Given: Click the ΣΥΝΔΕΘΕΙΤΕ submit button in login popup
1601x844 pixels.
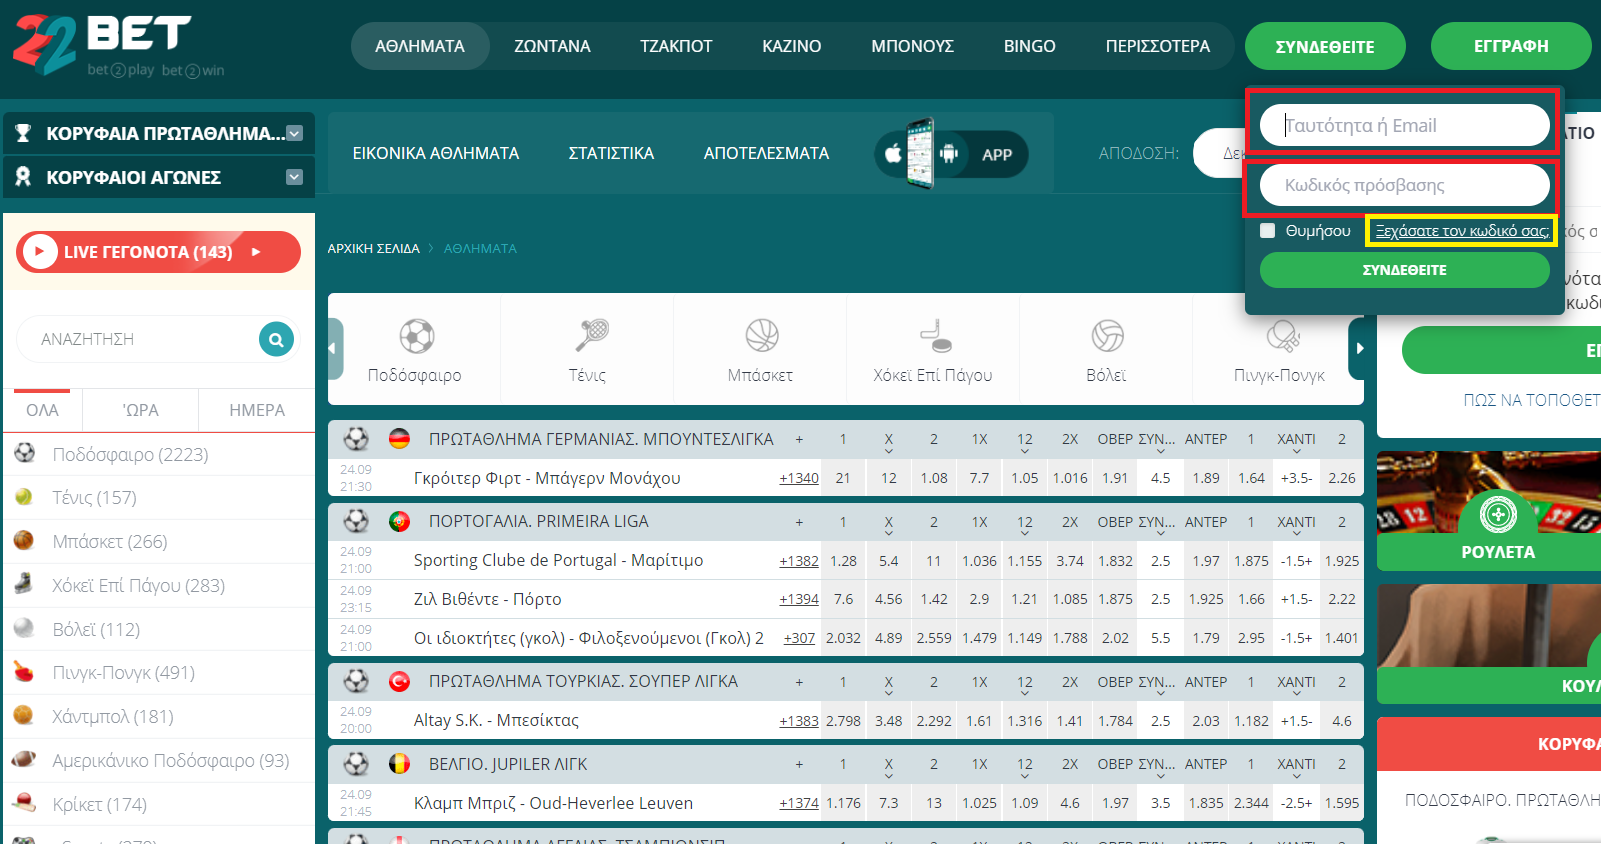Looking at the screenshot, I should [x=1404, y=270].
